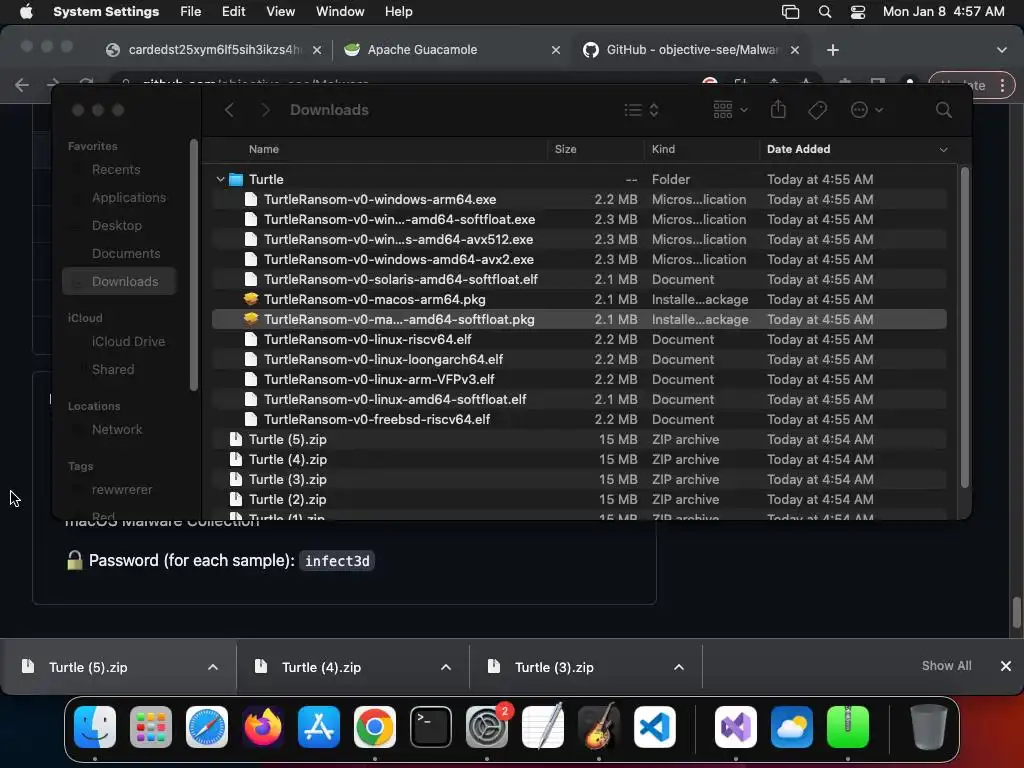Viewport: 1024px width, 768px height.
Task: Switch to the GitHub objective-see tab
Action: pos(692,50)
